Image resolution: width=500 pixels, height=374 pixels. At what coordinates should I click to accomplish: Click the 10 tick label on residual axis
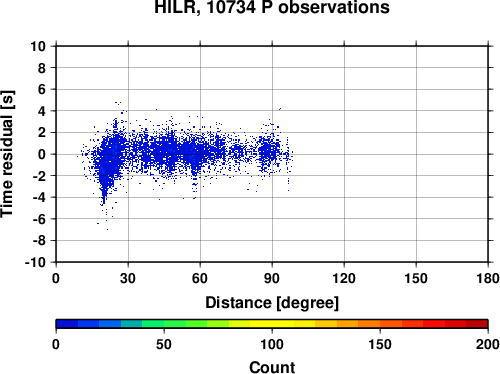click(38, 46)
